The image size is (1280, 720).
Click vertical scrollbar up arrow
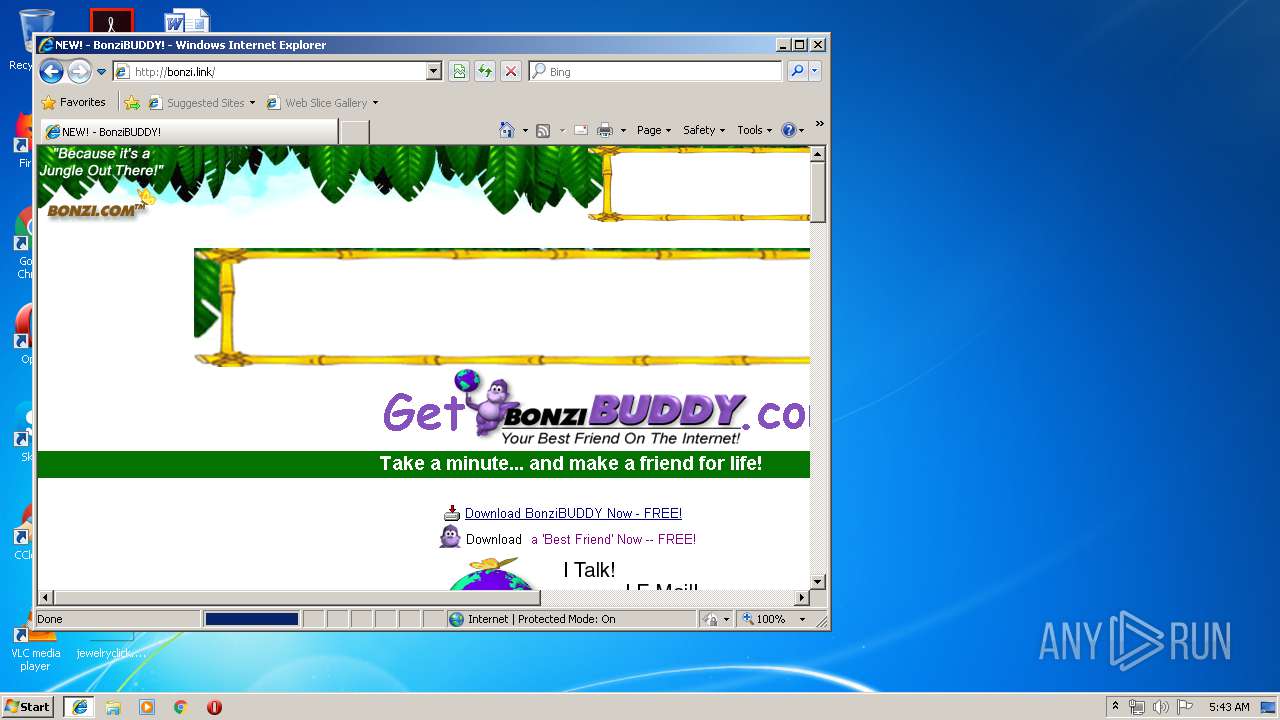[x=818, y=154]
